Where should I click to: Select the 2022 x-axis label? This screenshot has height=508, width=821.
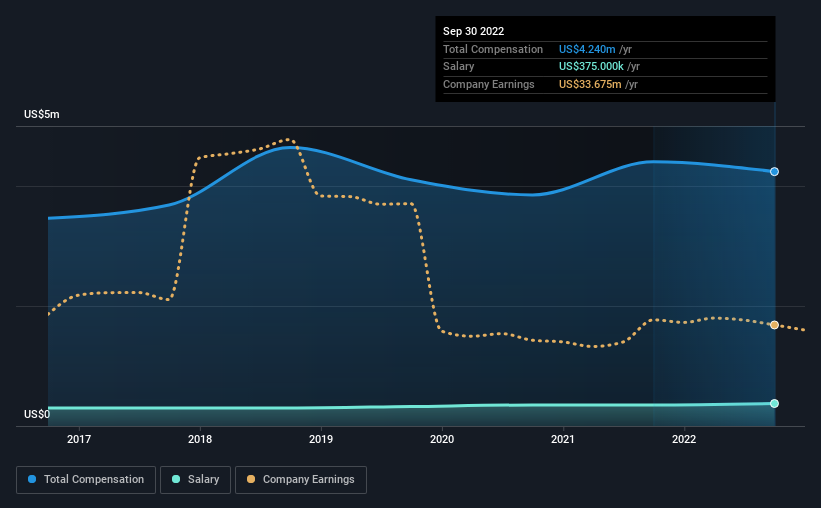(684, 439)
